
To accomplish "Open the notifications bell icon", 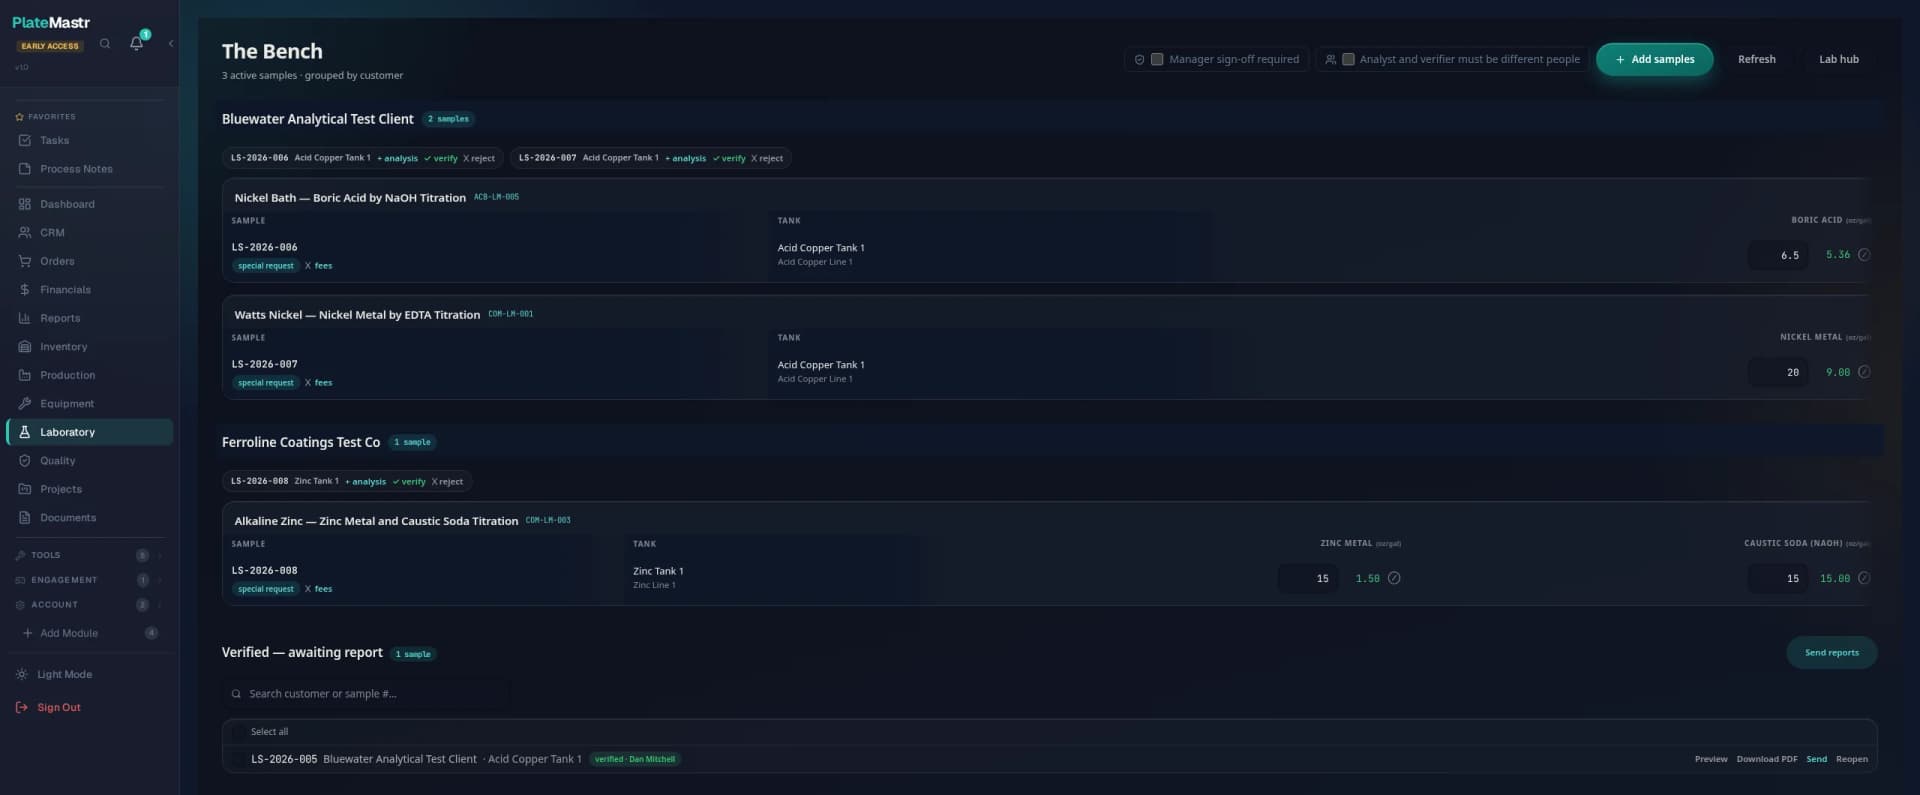I will [x=136, y=43].
